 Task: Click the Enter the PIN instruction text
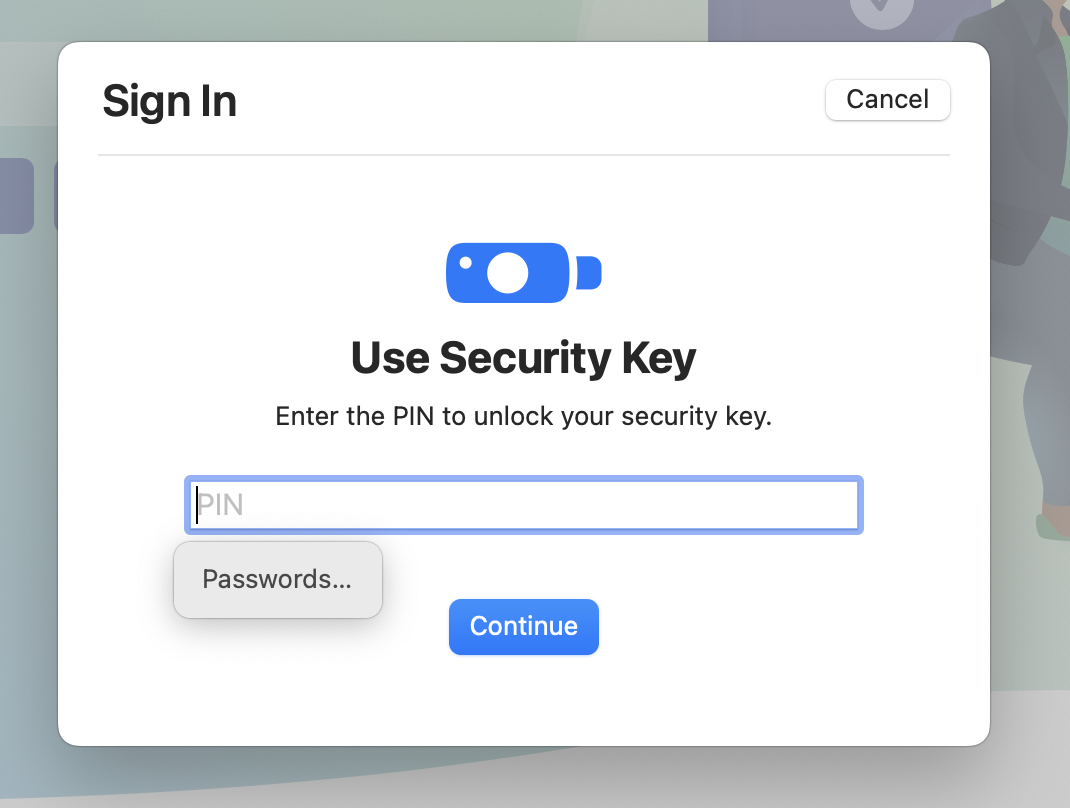click(523, 417)
